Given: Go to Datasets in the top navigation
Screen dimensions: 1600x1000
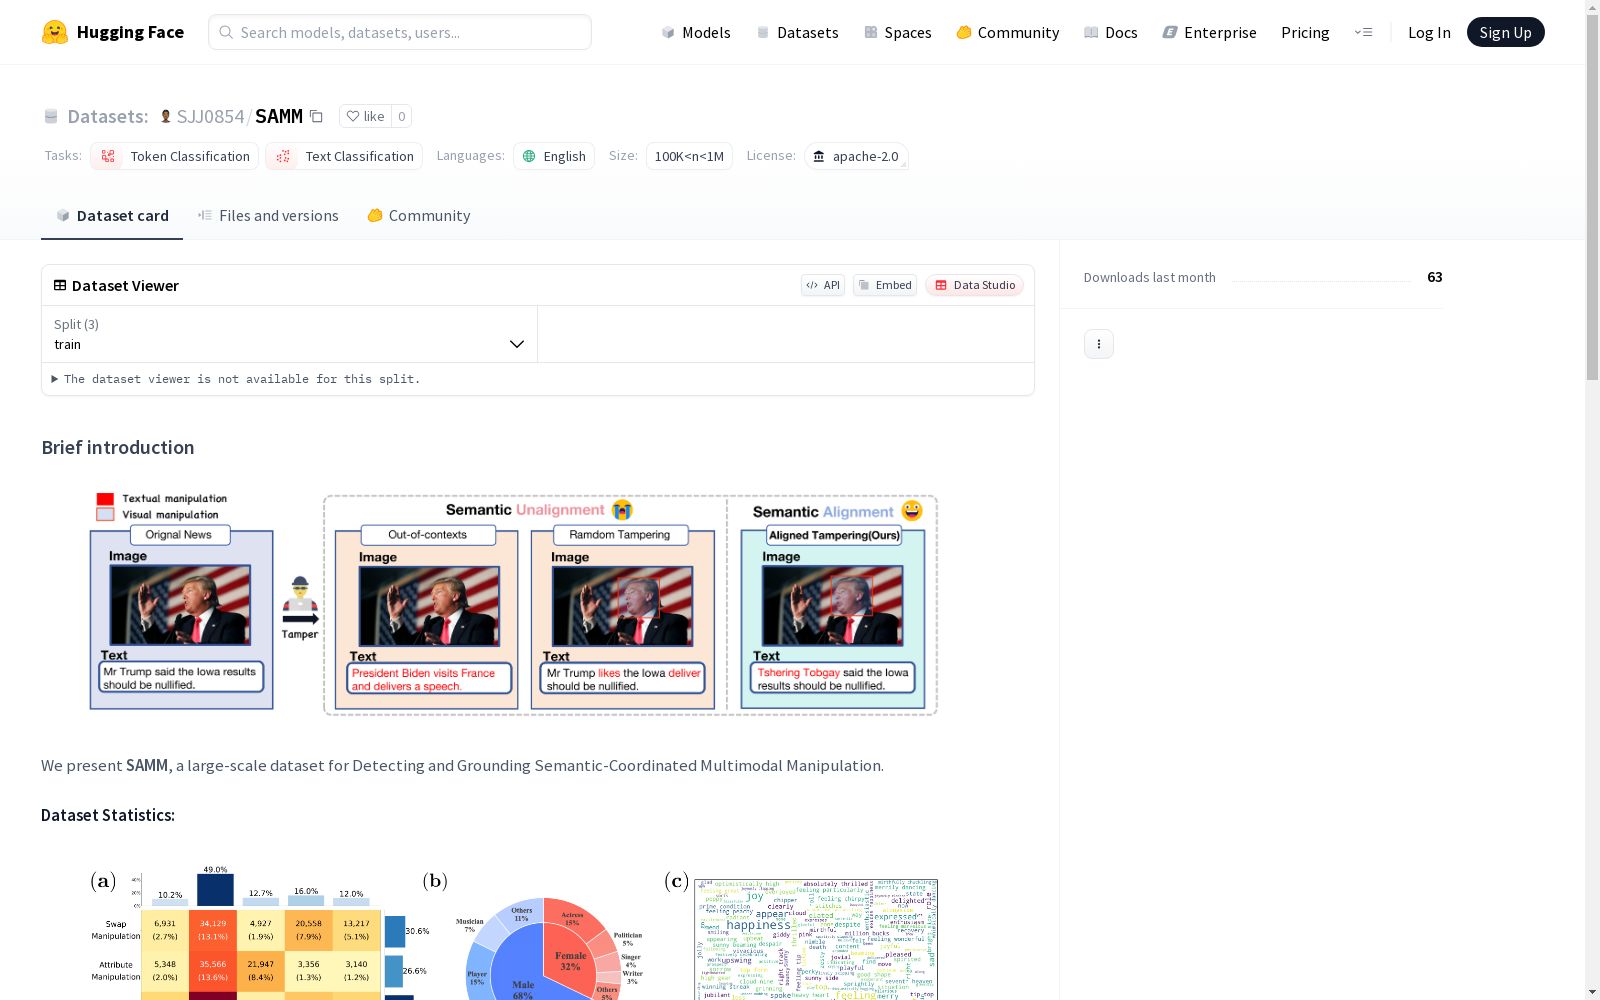Looking at the screenshot, I should tap(797, 32).
